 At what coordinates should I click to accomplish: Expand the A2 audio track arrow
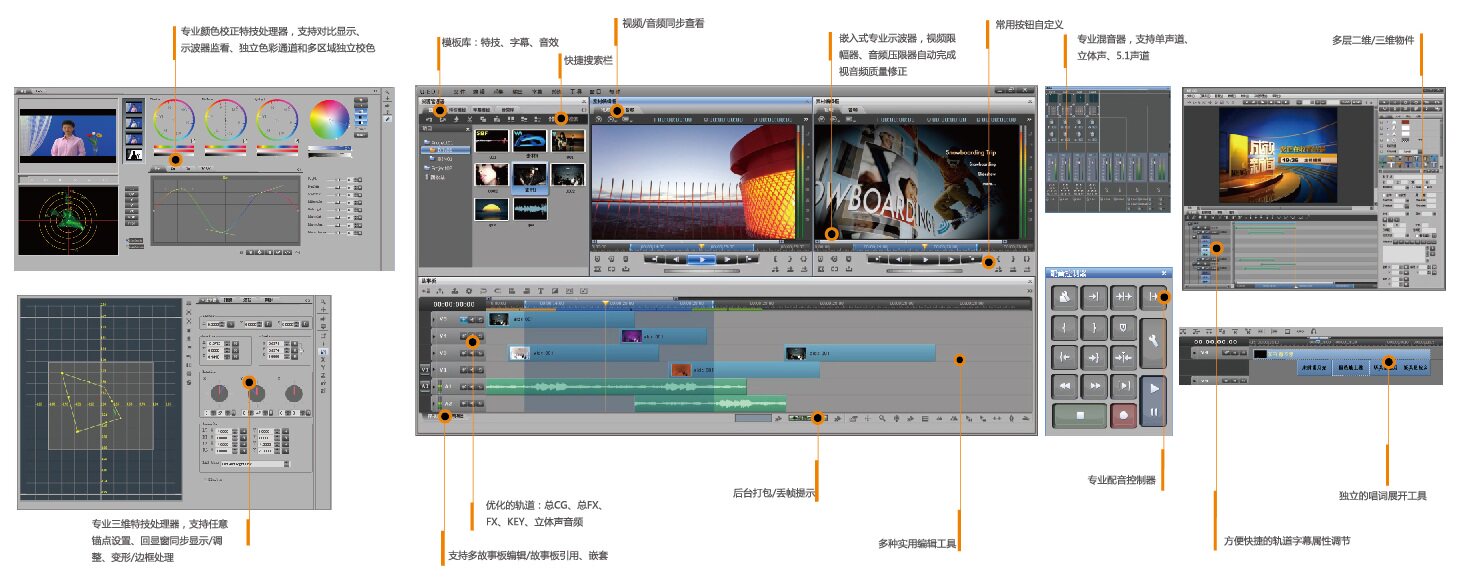pyautogui.click(x=434, y=403)
